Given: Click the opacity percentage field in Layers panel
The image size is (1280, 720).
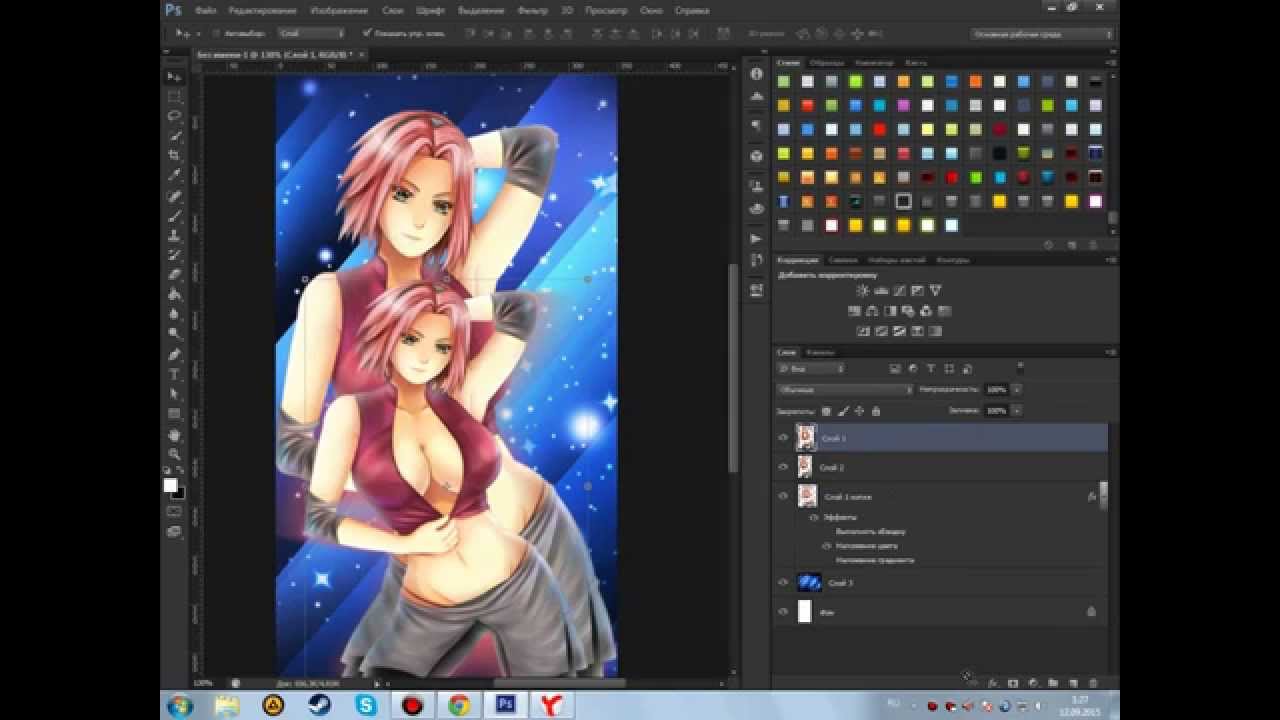Looking at the screenshot, I should (x=996, y=389).
